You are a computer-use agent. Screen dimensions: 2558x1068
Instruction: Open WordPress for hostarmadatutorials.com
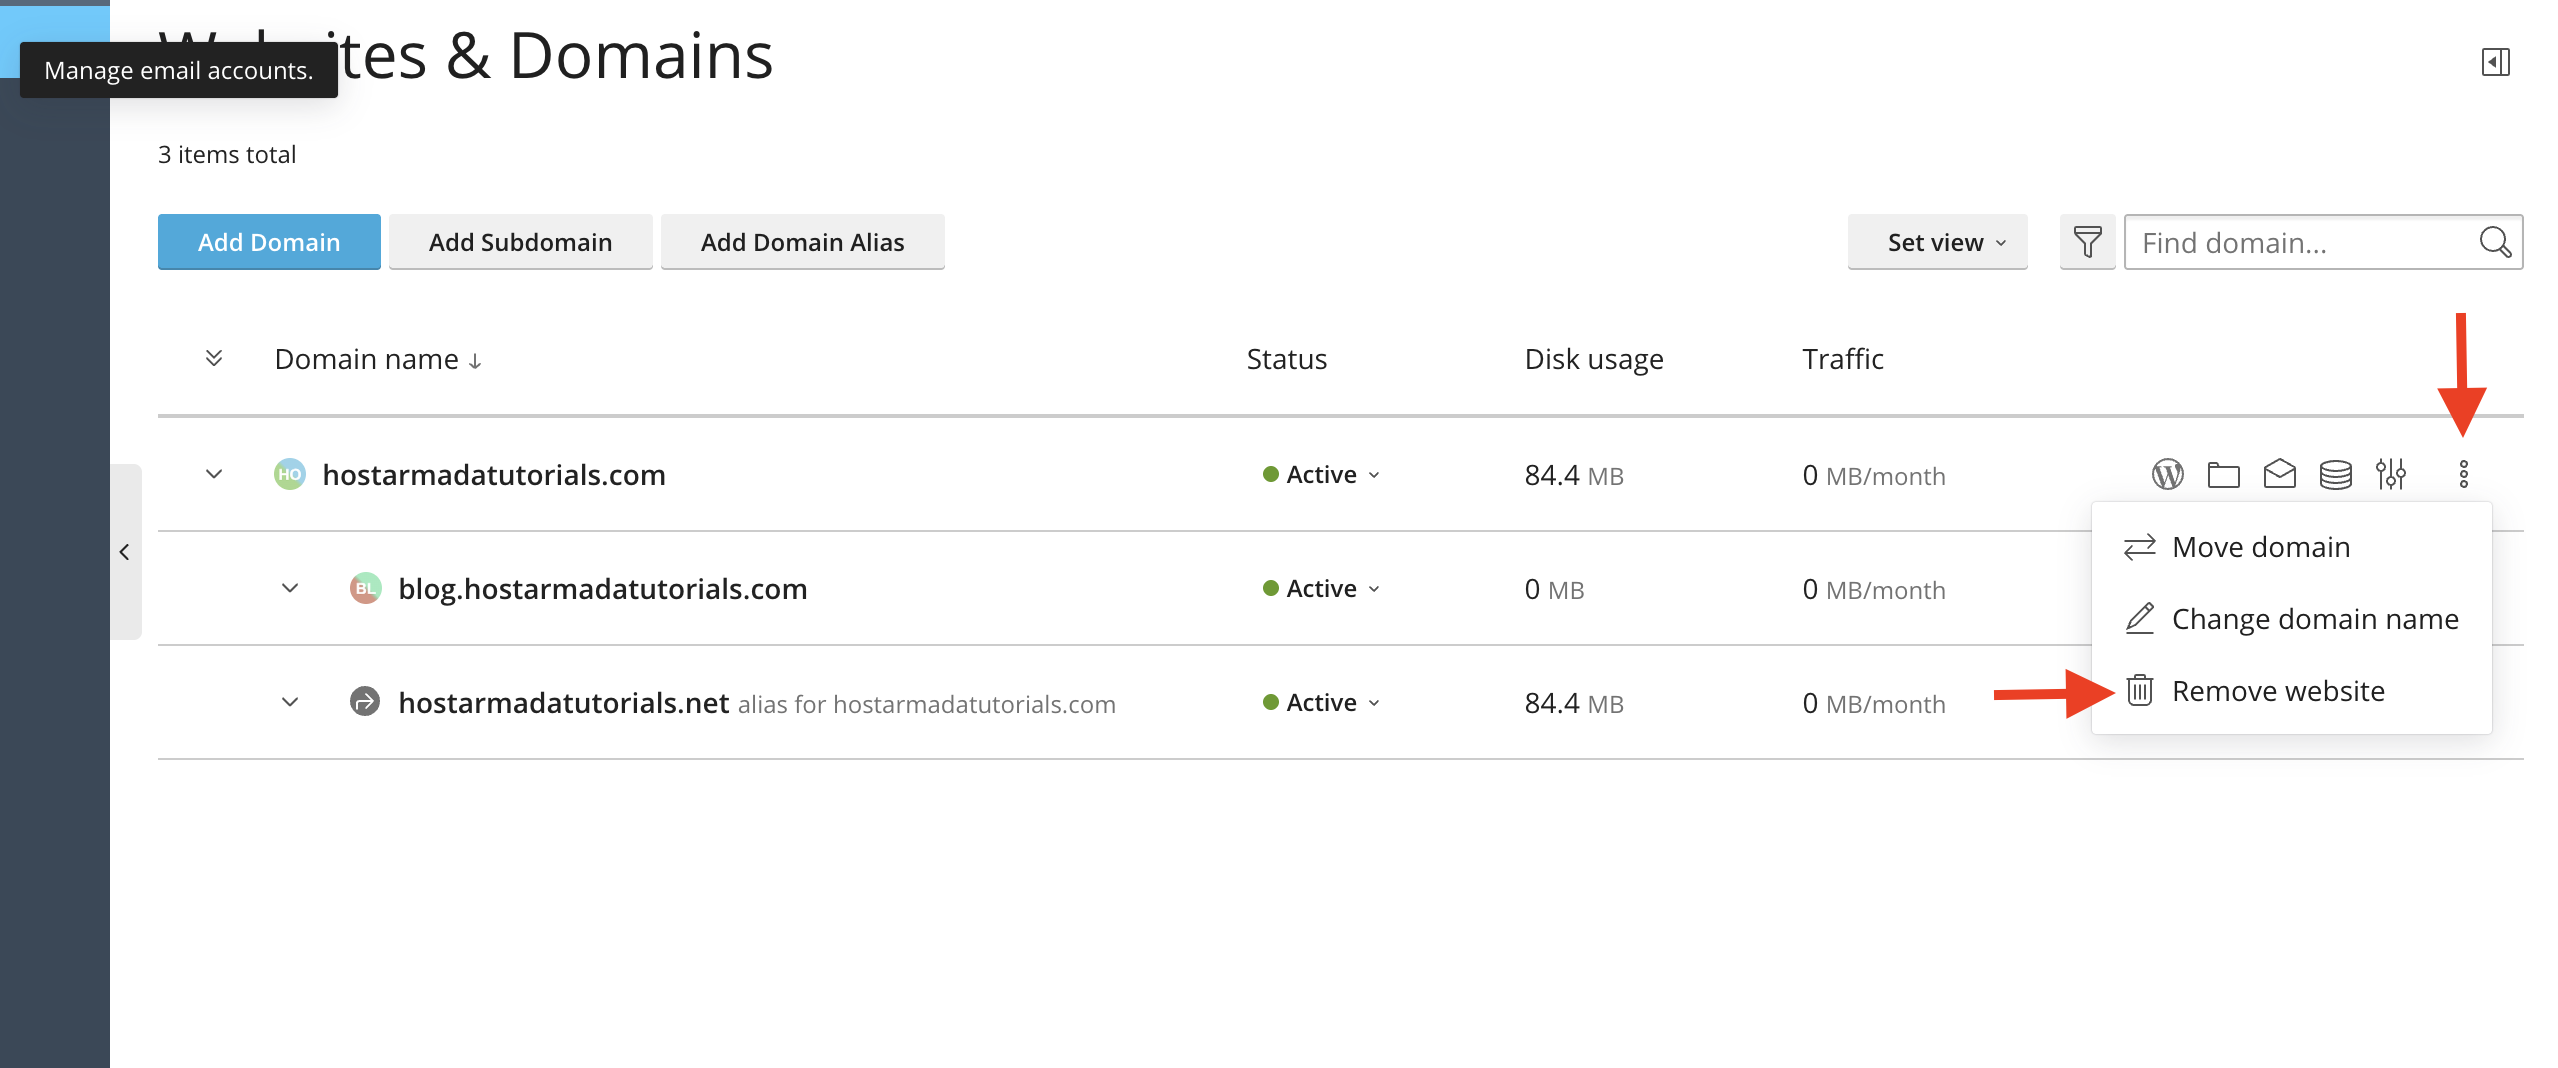(x=2167, y=474)
